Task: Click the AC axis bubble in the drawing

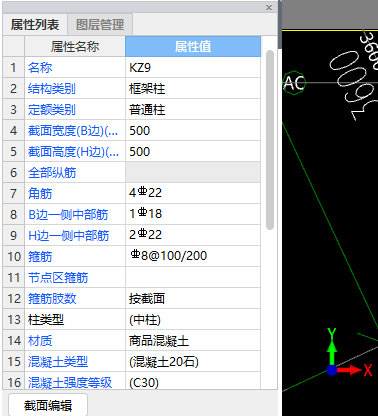Action: (x=294, y=83)
